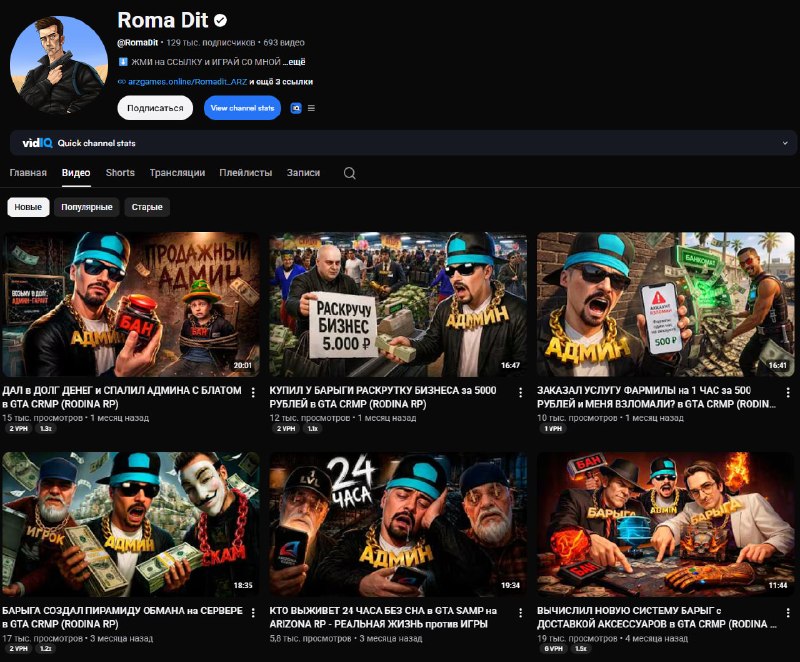Open three-dot menu for ДАЛ в ДОЛГ ДЕНЕГ video
This screenshot has height=662, width=800.
[253, 392]
